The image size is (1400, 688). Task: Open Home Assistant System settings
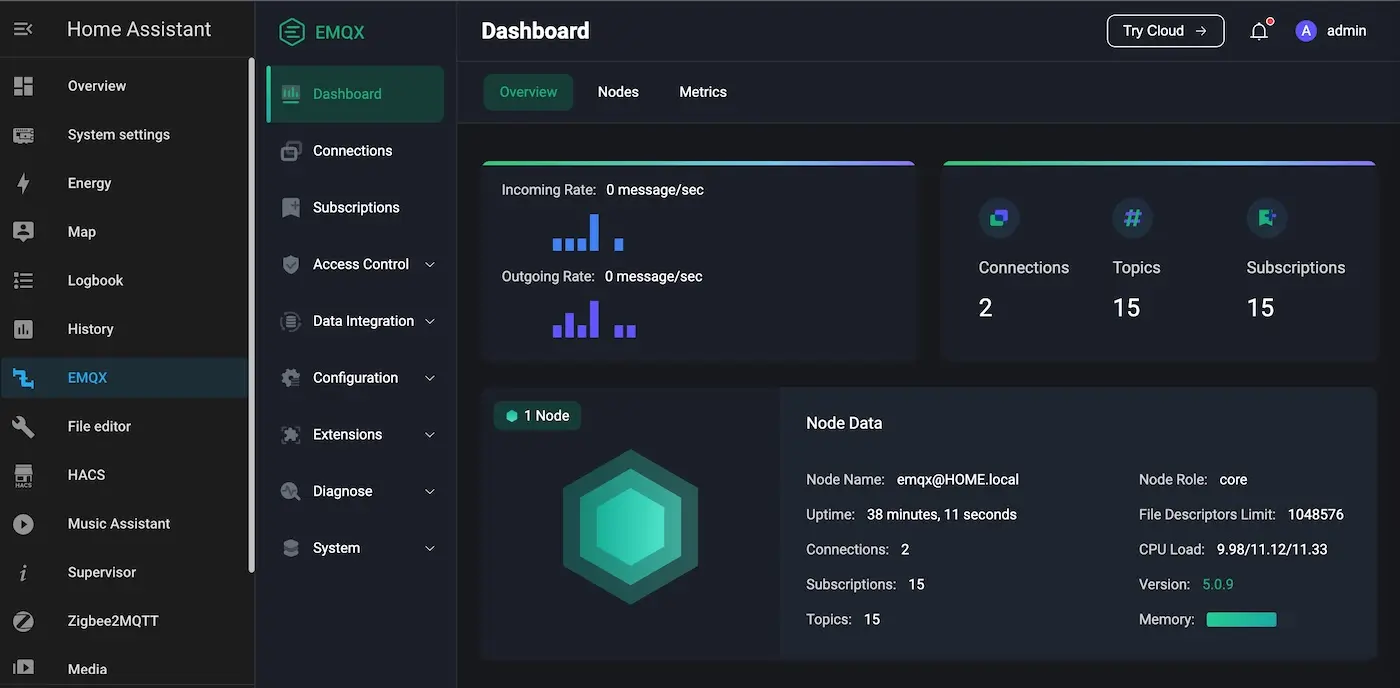[124, 135]
